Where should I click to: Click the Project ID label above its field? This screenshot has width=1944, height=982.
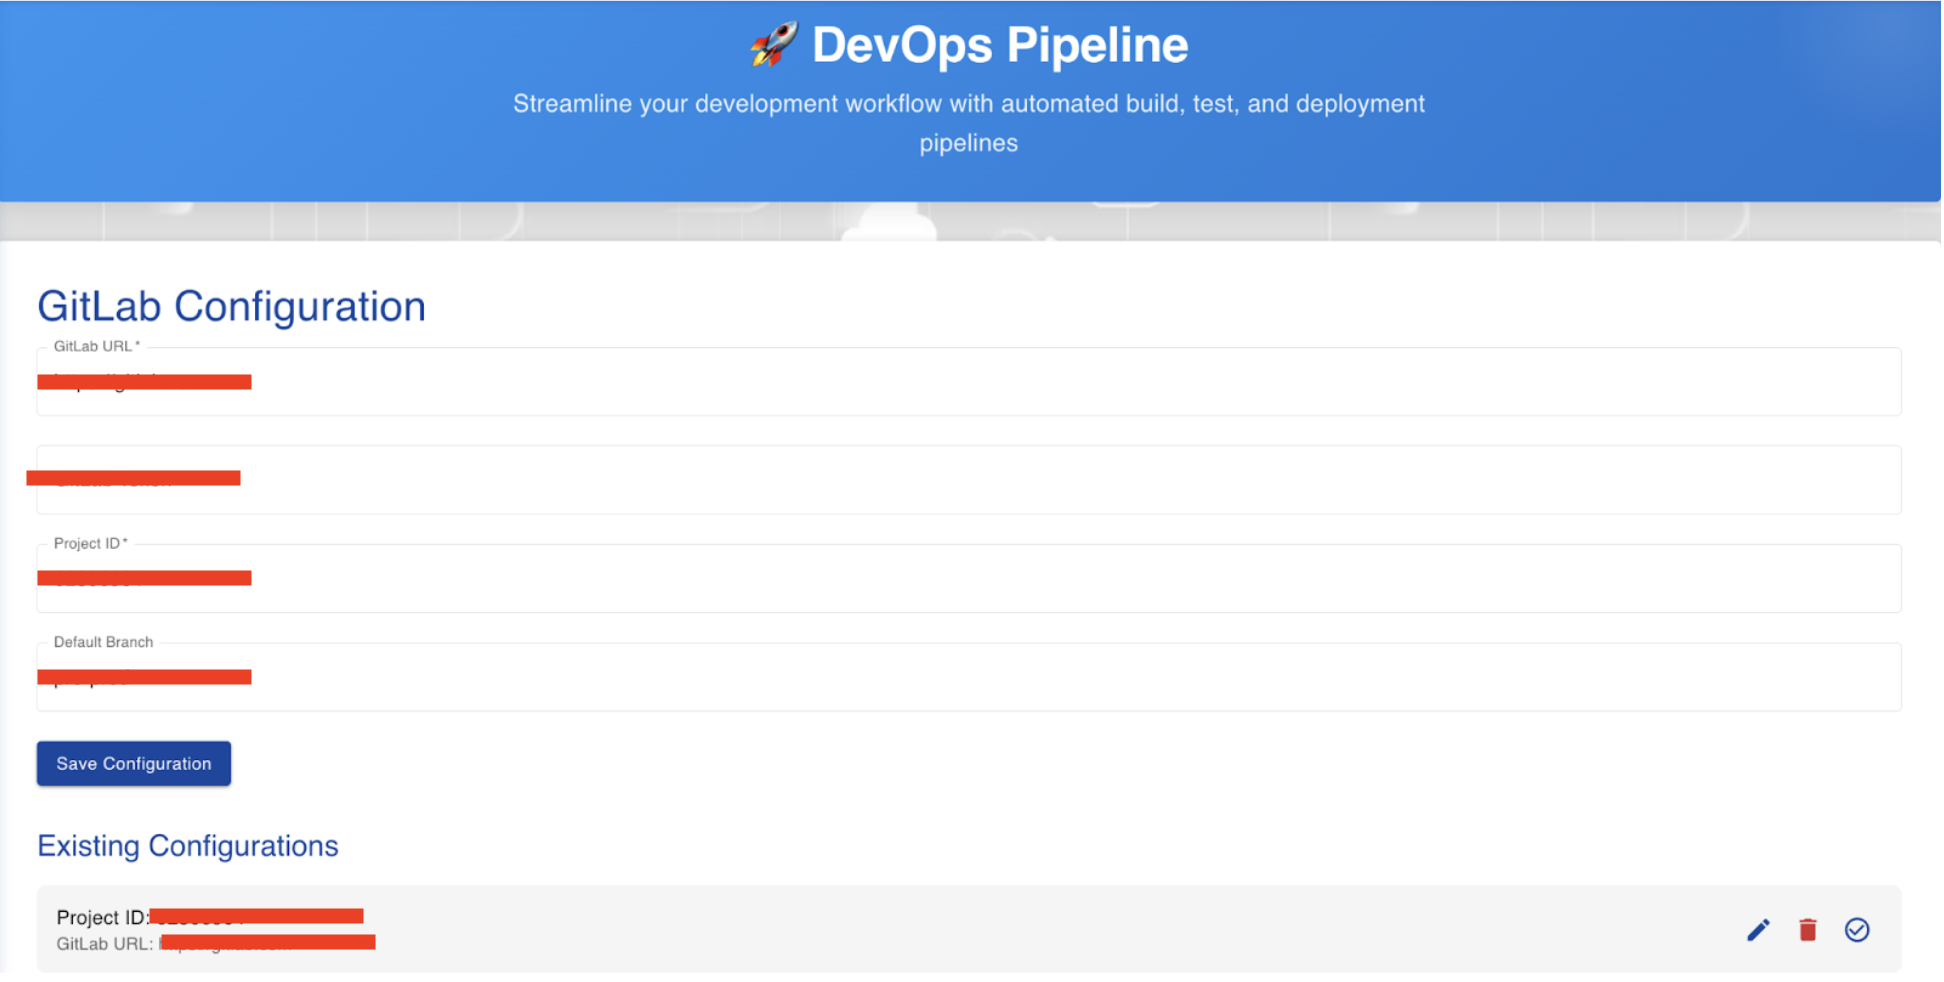tap(90, 543)
